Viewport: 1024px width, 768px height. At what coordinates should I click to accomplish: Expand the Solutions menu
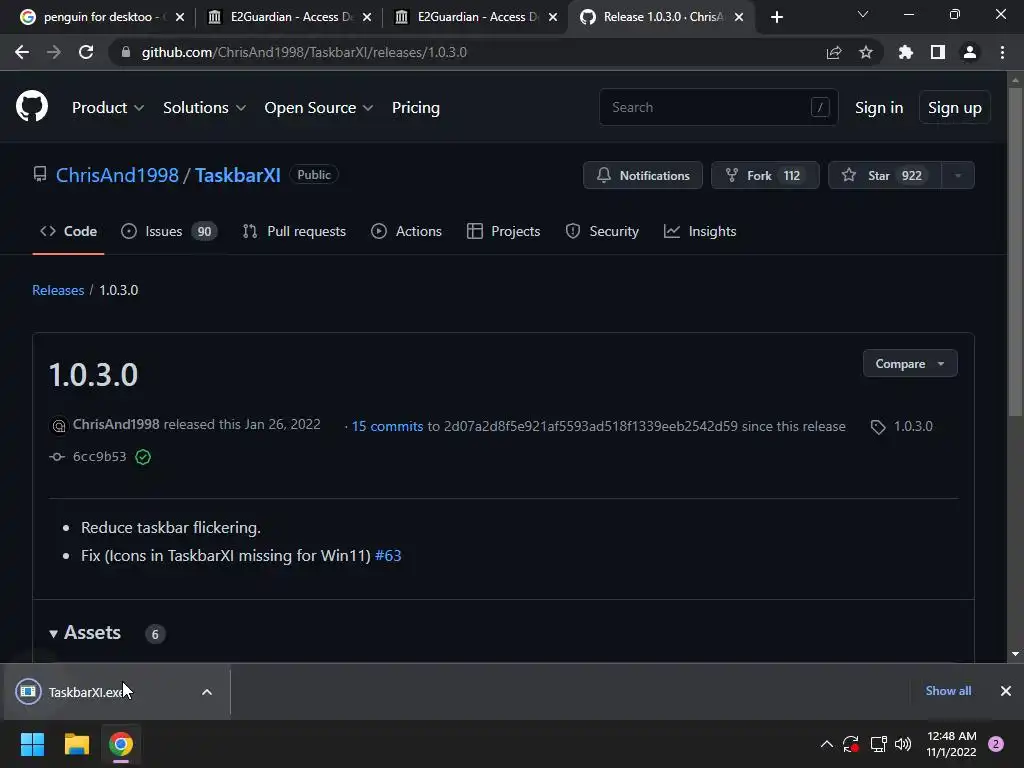coord(204,108)
